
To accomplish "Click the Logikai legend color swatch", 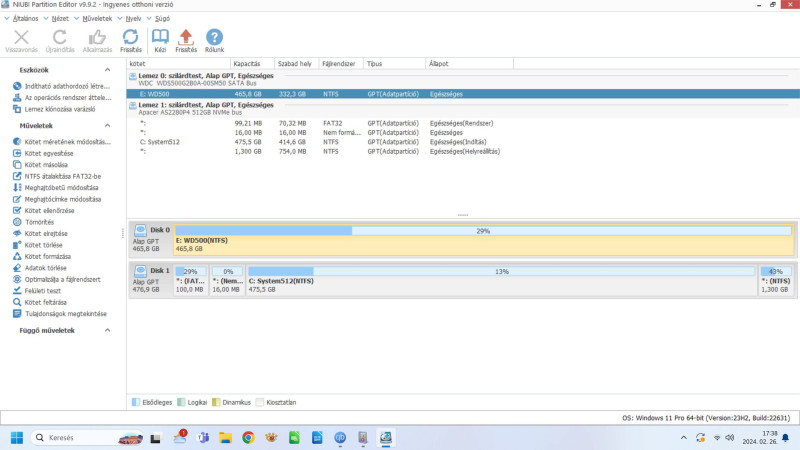I will coord(181,402).
